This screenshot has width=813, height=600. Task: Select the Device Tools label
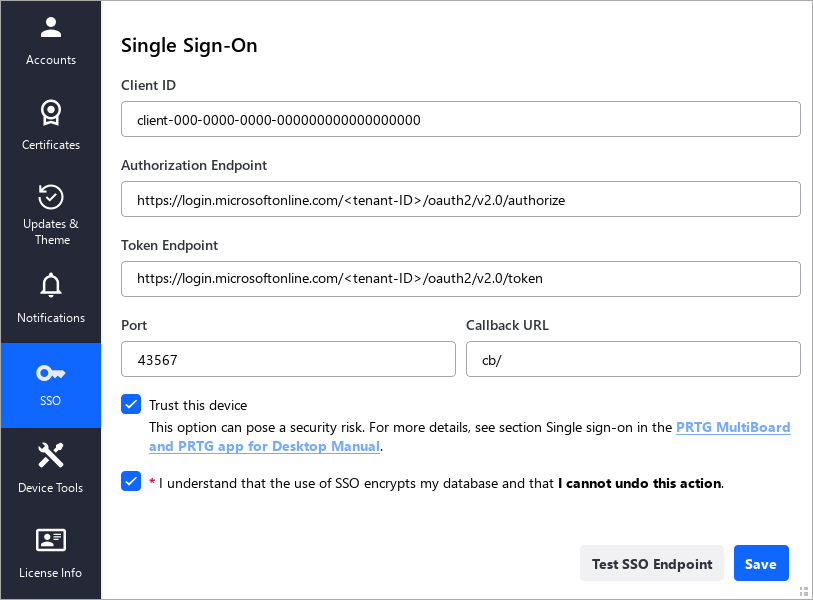point(51,488)
